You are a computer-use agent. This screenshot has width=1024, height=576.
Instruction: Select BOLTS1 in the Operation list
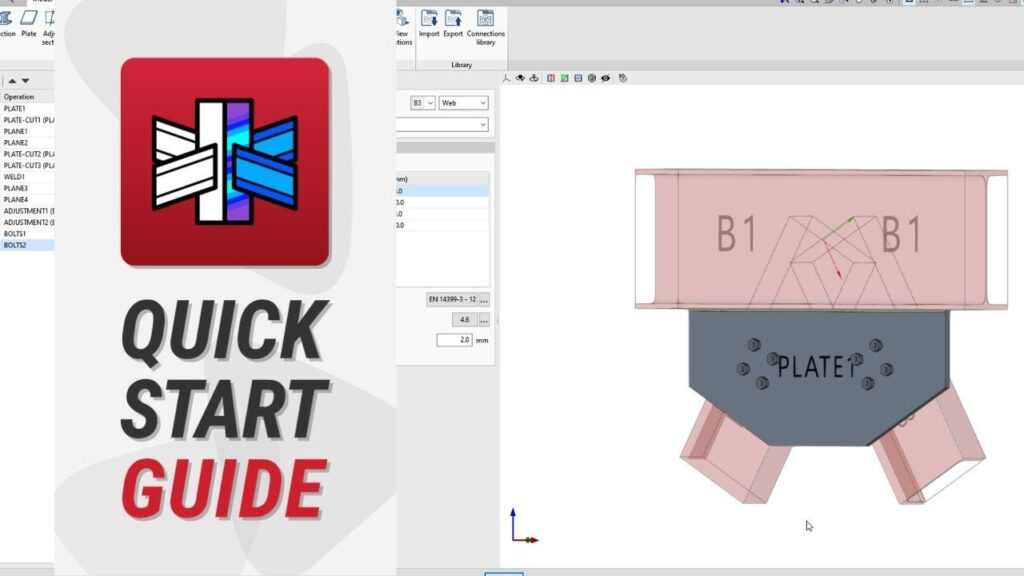pos(16,234)
